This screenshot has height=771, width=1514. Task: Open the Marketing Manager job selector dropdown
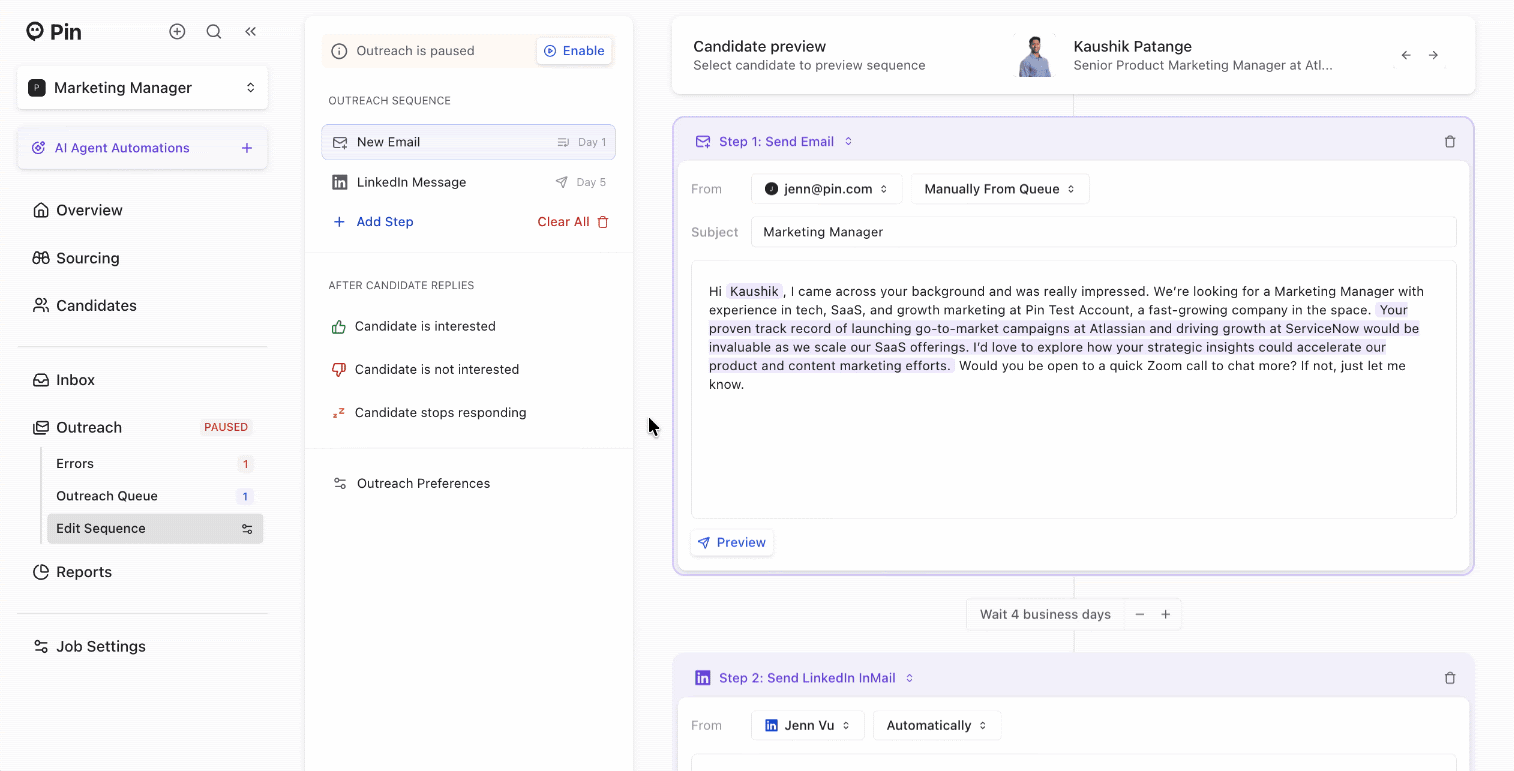click(142, 88)
